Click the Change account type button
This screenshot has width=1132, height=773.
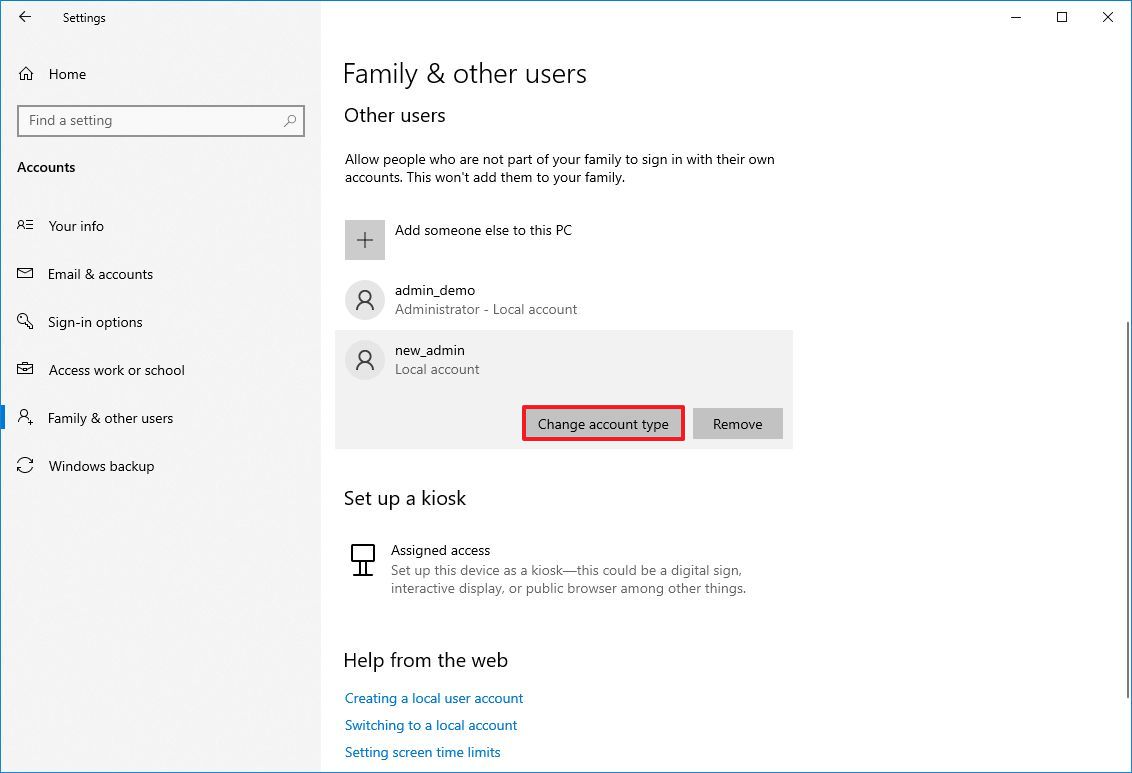(x=602, y=423)
